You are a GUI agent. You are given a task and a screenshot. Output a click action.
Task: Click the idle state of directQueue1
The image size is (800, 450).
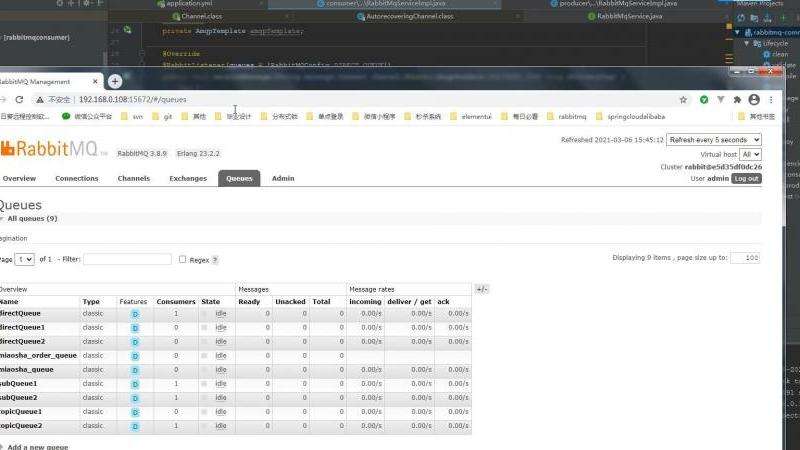tap(221, 328)
